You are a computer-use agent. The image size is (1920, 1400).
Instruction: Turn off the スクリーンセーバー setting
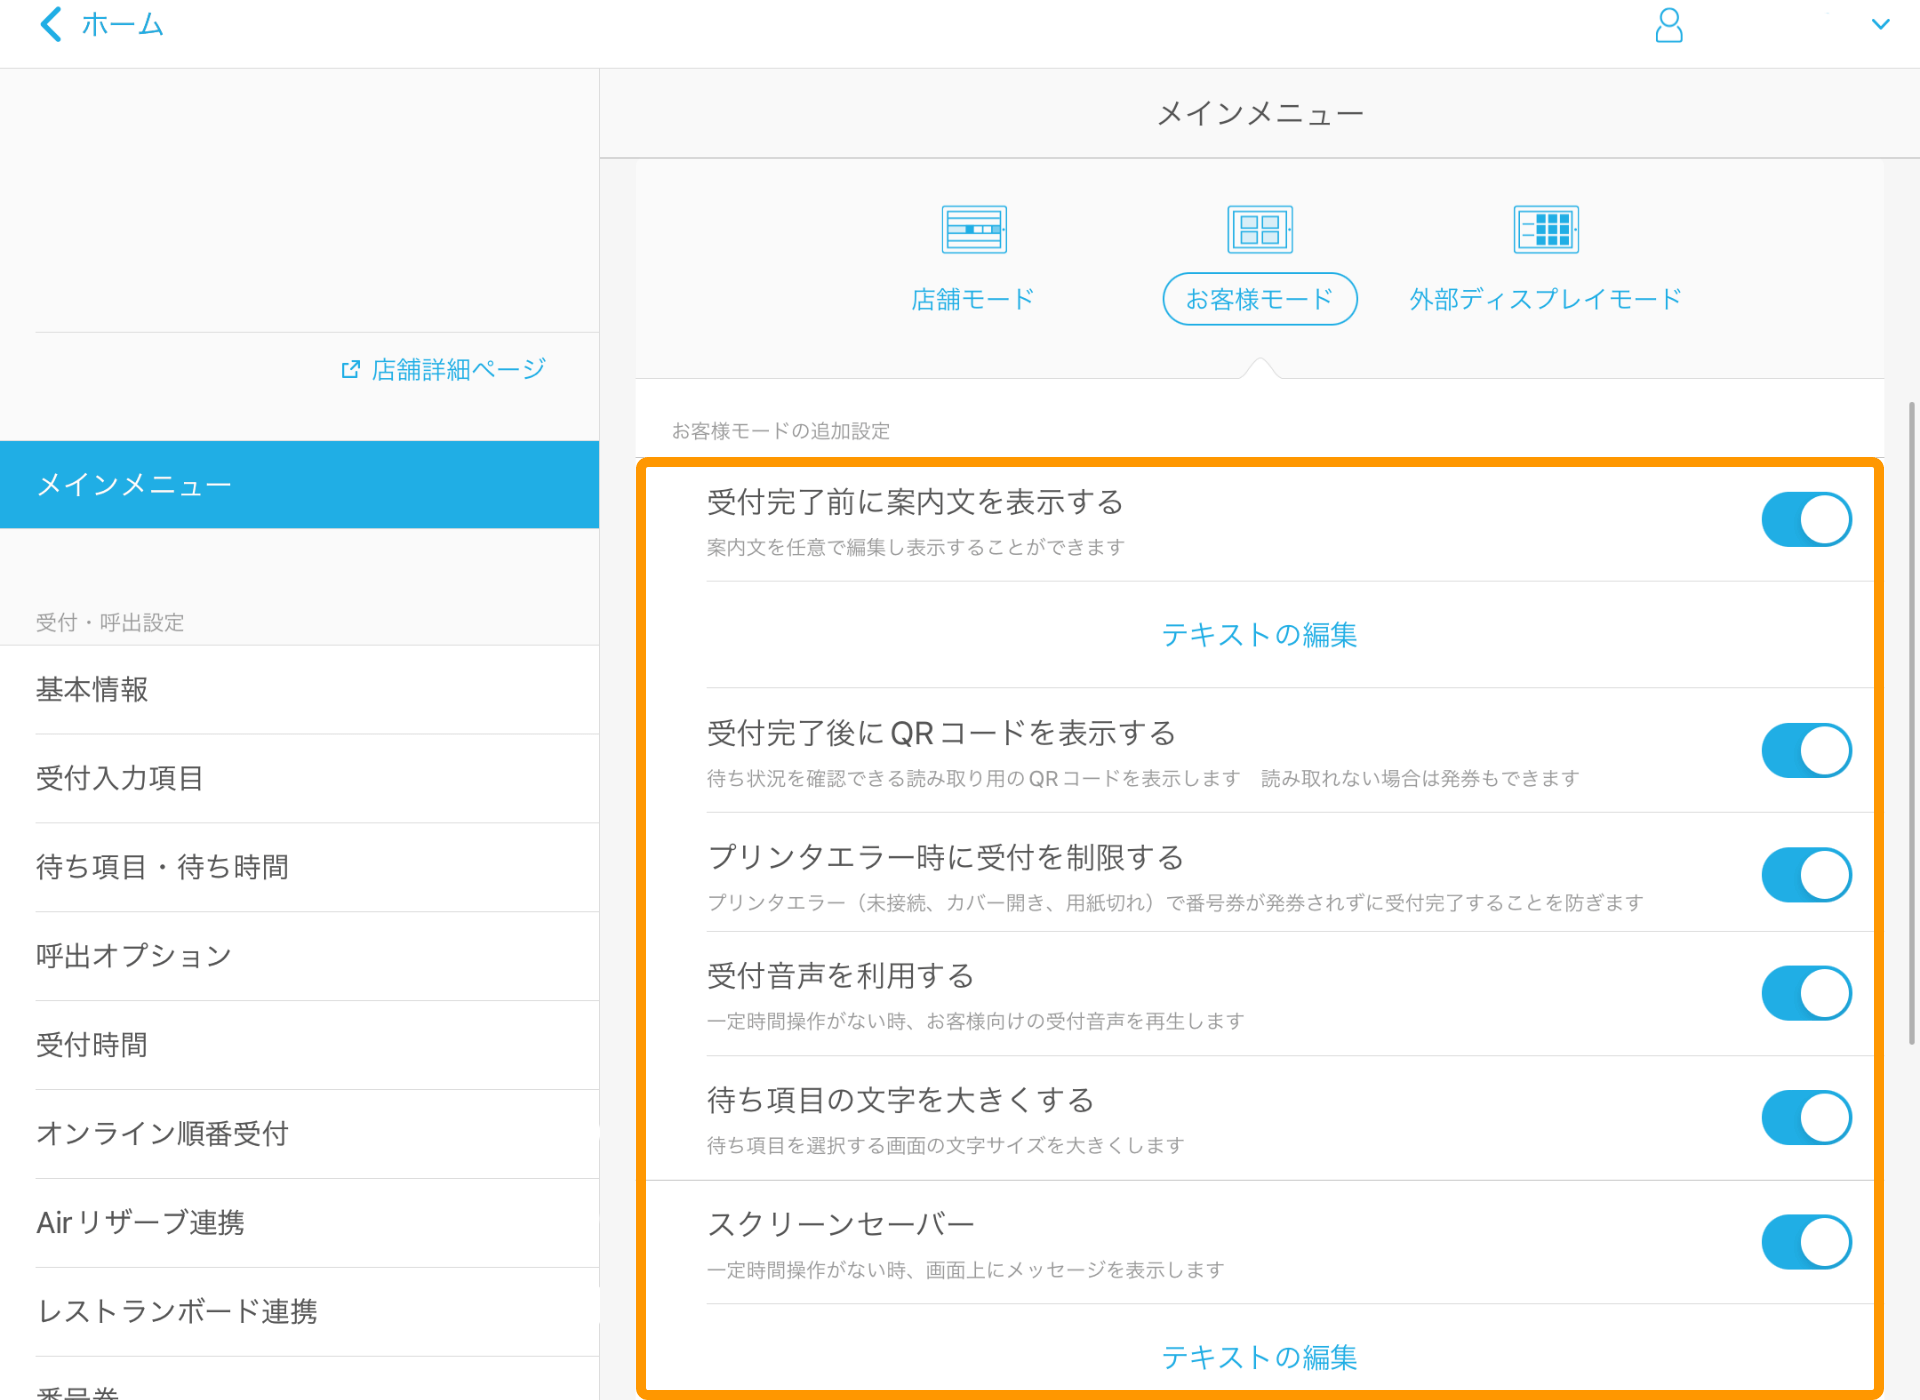coord(1806,1241)
